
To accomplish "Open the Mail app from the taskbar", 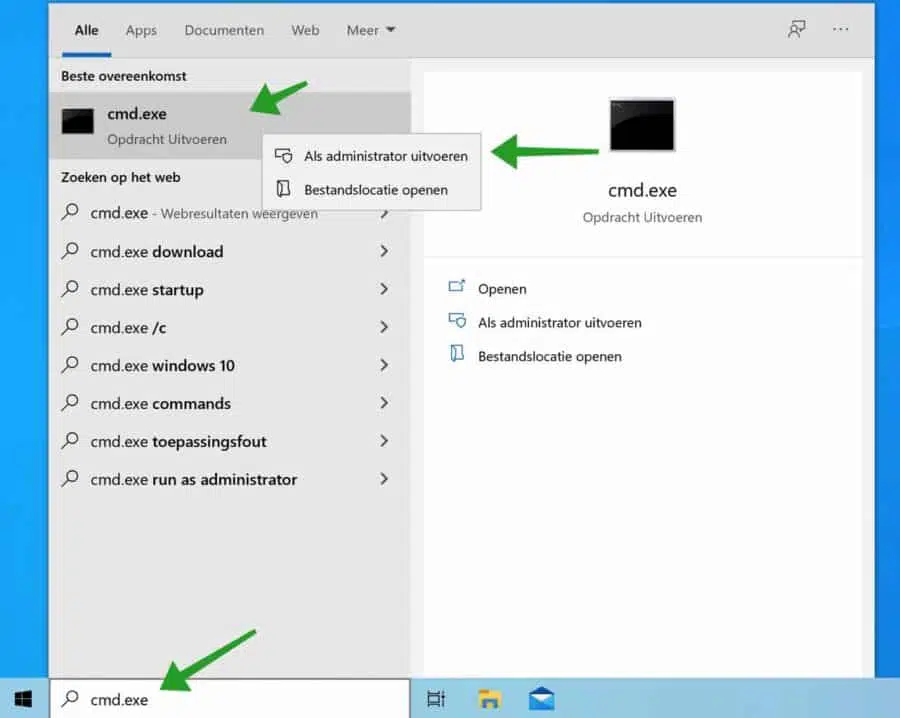I will [x=541, y=698].
